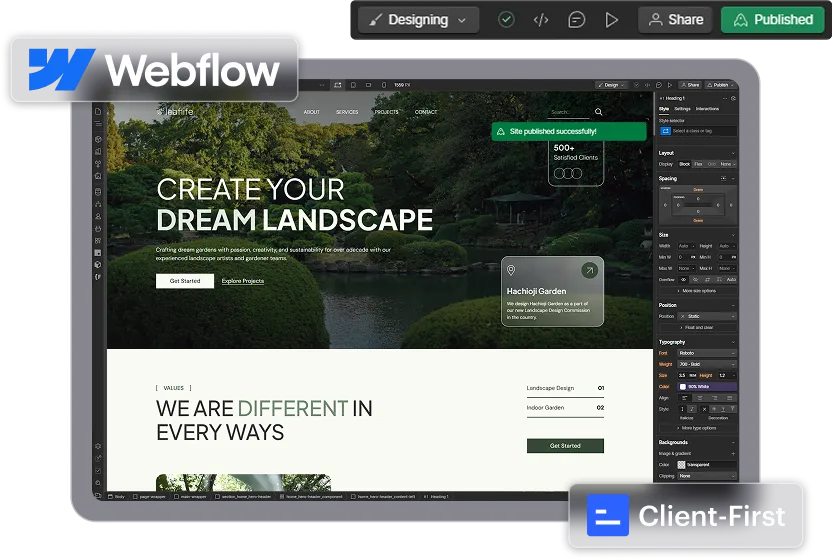Set overflow to visible eye icon
Viewport: 833px width, 560px height.
pyautogui.click(x=684, y=279)
